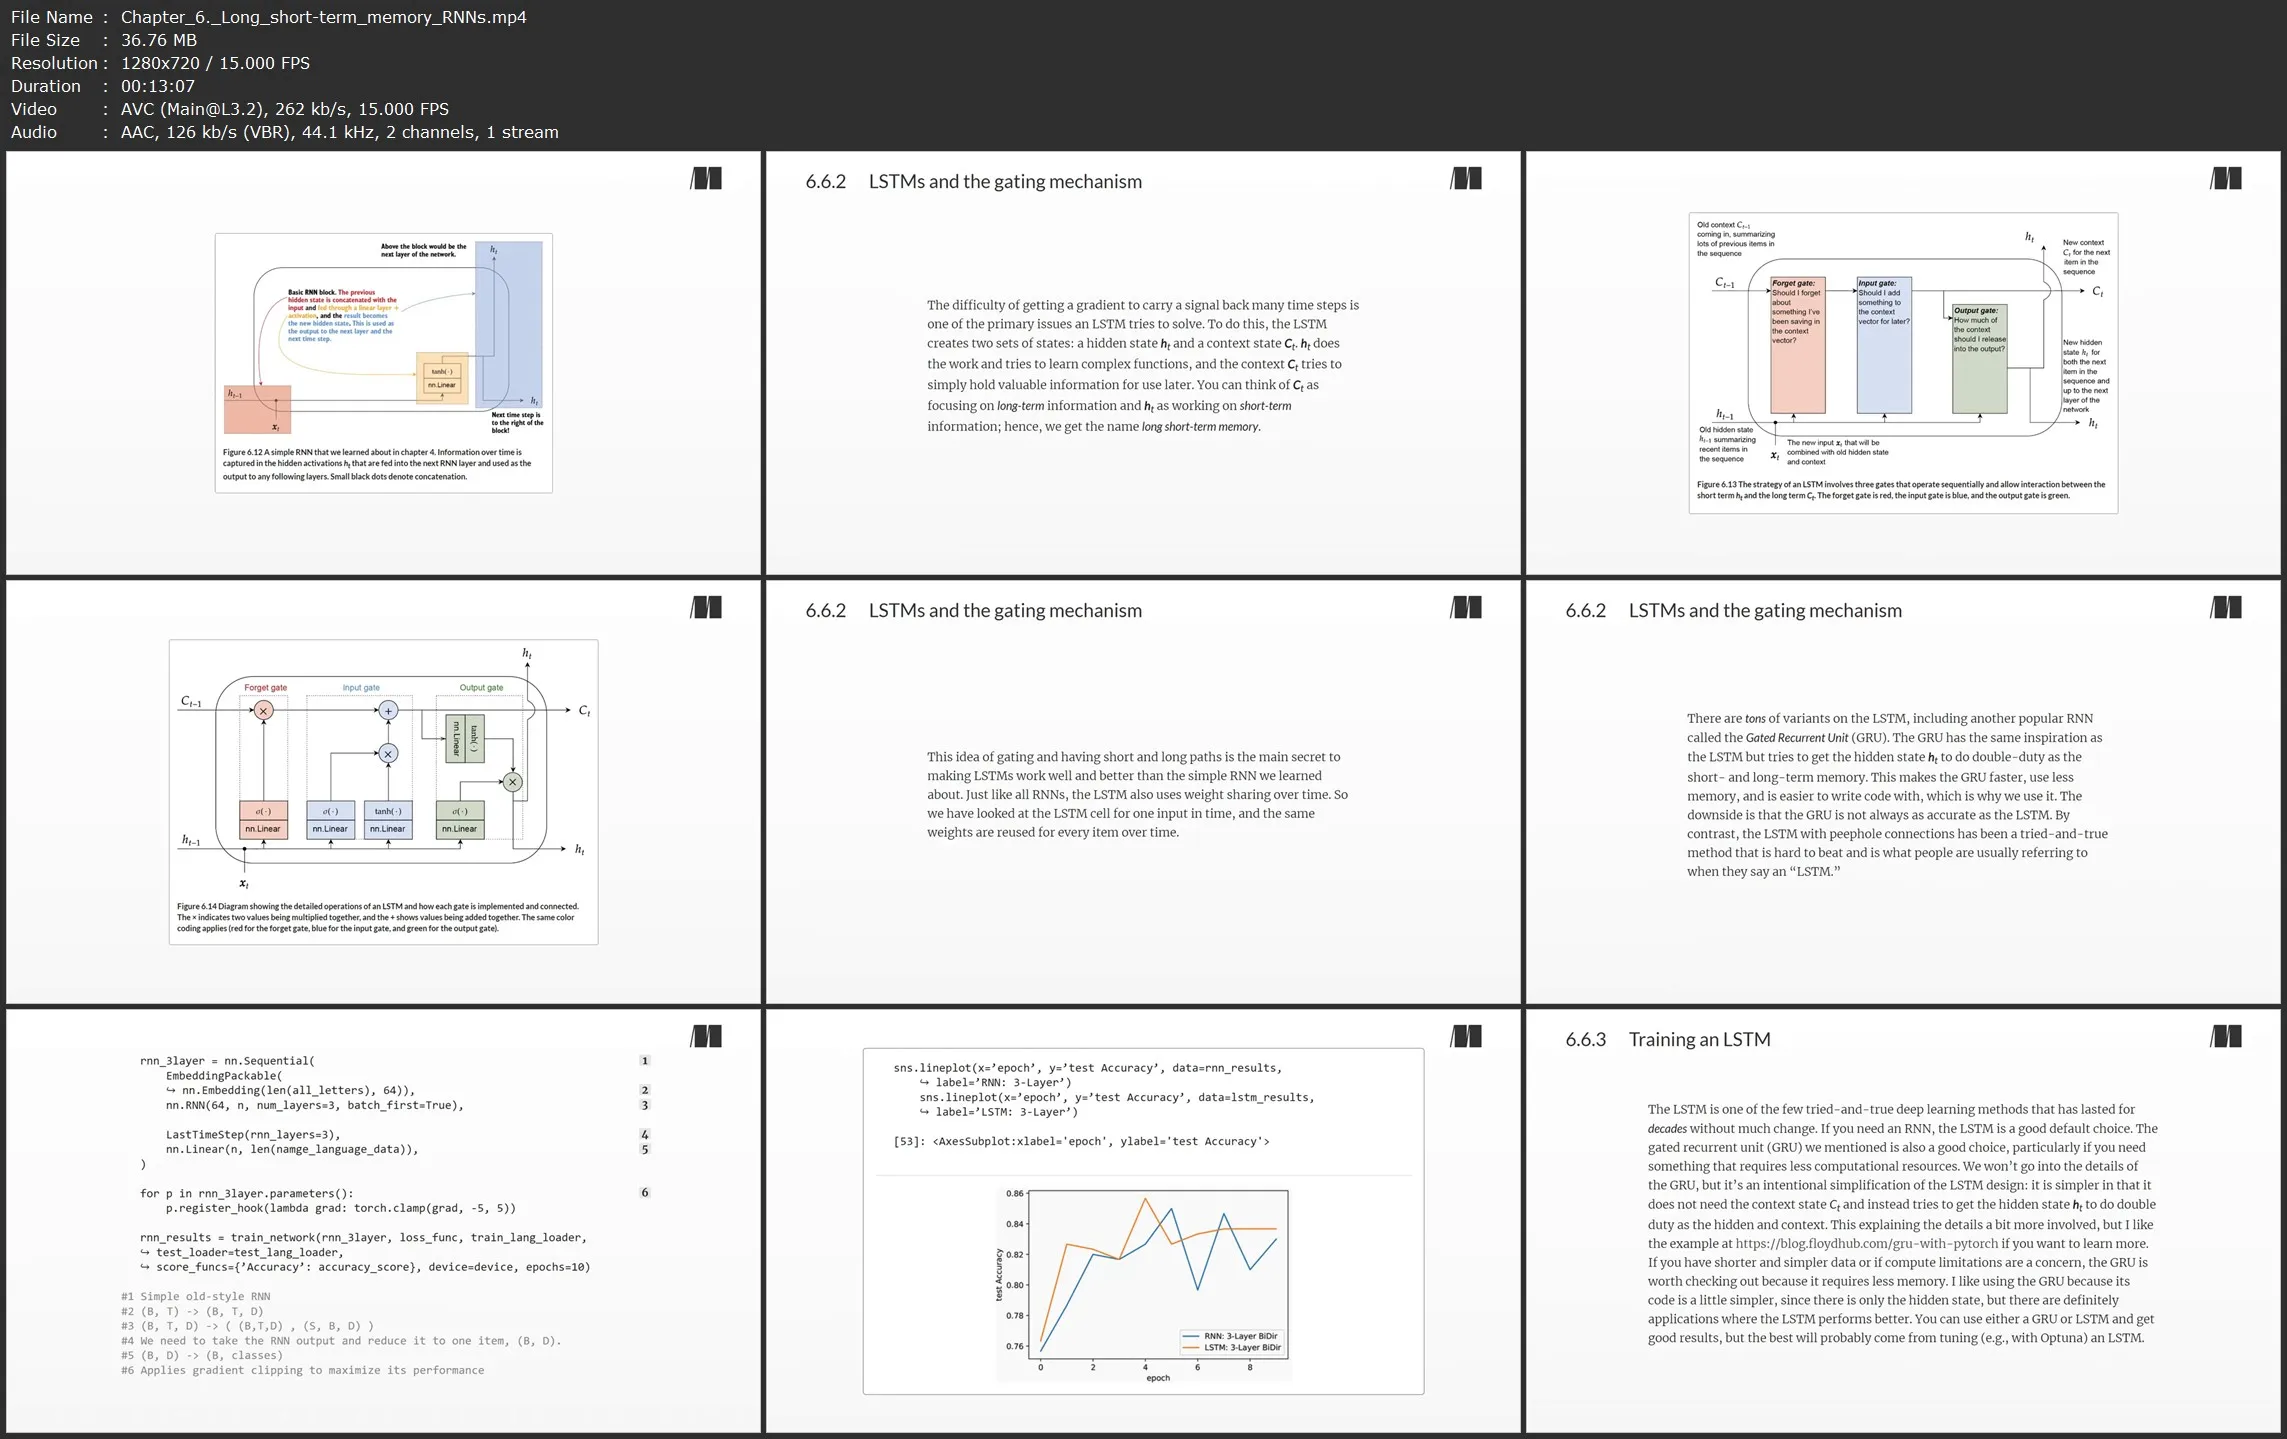Click the 'Basic RNN block' description text in Figure 6.12
The image size is (2287, 1439).
point(342,316)
